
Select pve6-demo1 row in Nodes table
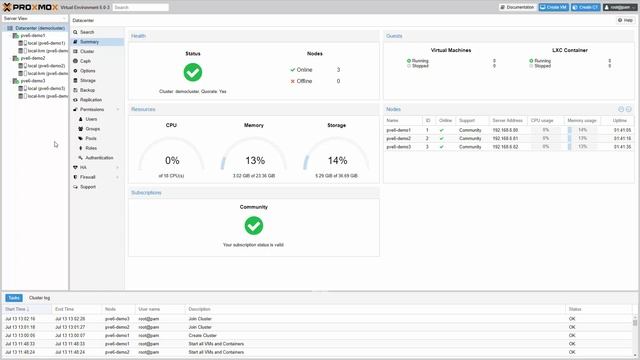(x=509, y=130)
